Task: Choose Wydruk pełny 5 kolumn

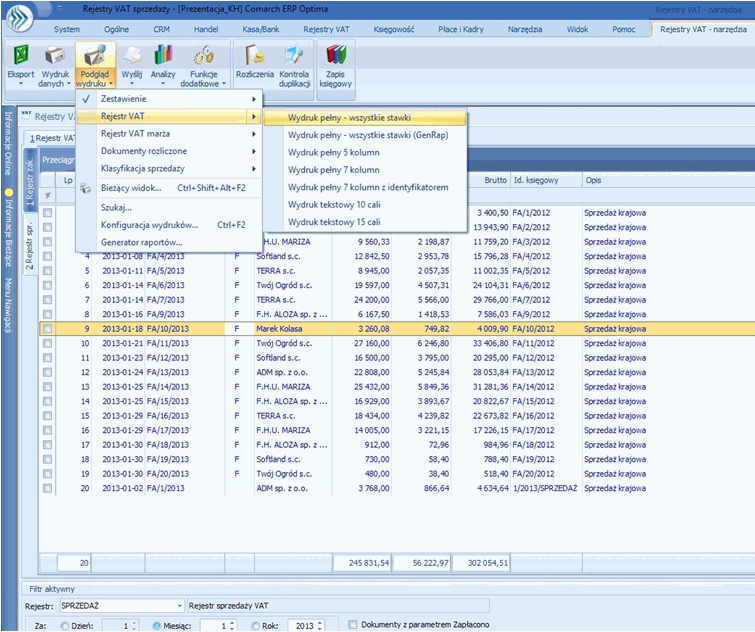Action: tap(334, 153)
